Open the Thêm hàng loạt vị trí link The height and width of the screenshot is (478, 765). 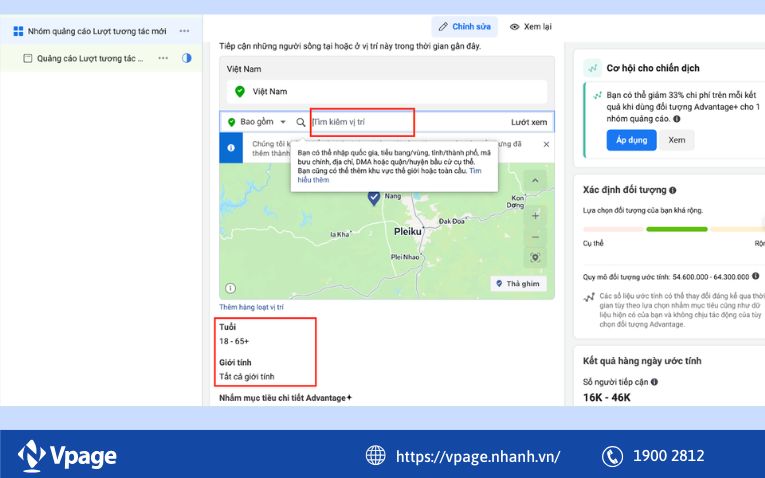click(x=251, y=307)
